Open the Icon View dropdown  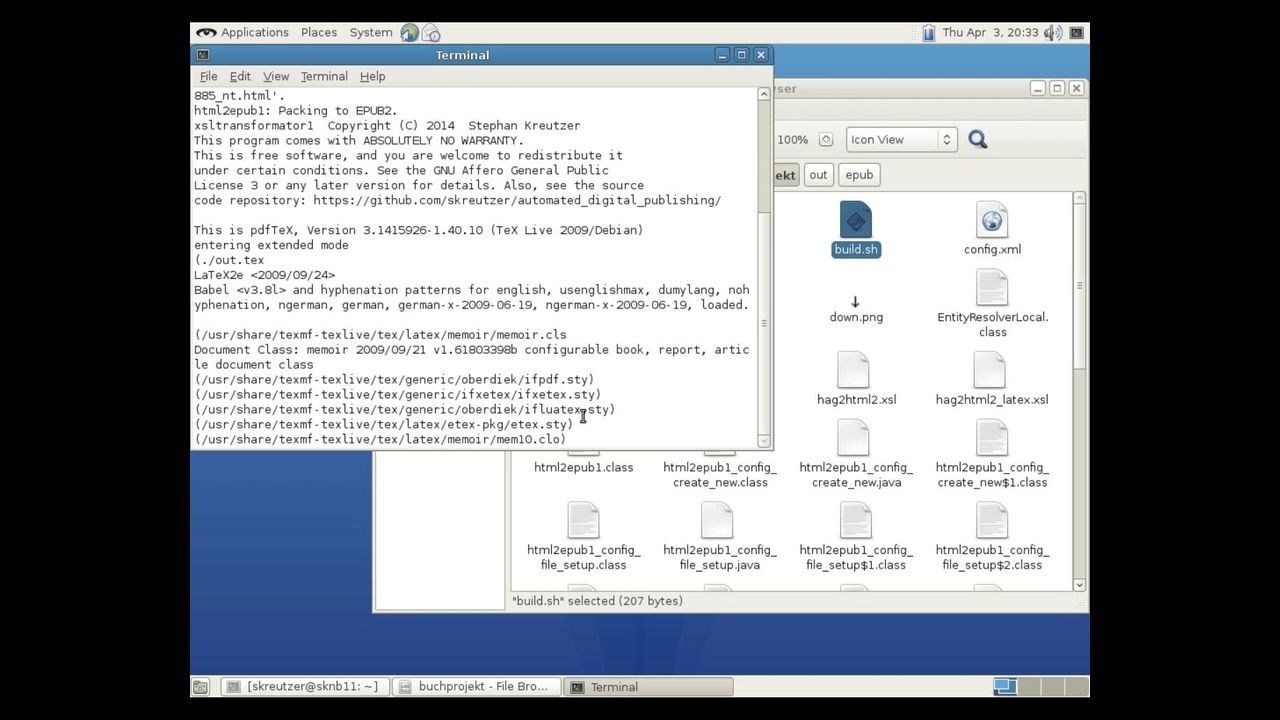coord(901,140)
